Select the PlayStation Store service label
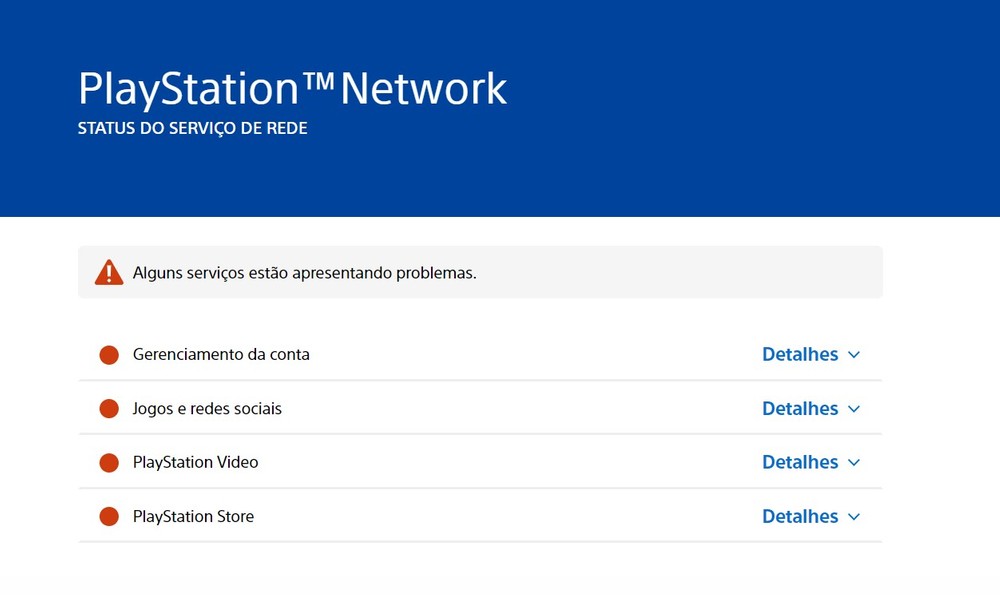Viewport: 1000px width, 595px height. click(x=193, y=516)
